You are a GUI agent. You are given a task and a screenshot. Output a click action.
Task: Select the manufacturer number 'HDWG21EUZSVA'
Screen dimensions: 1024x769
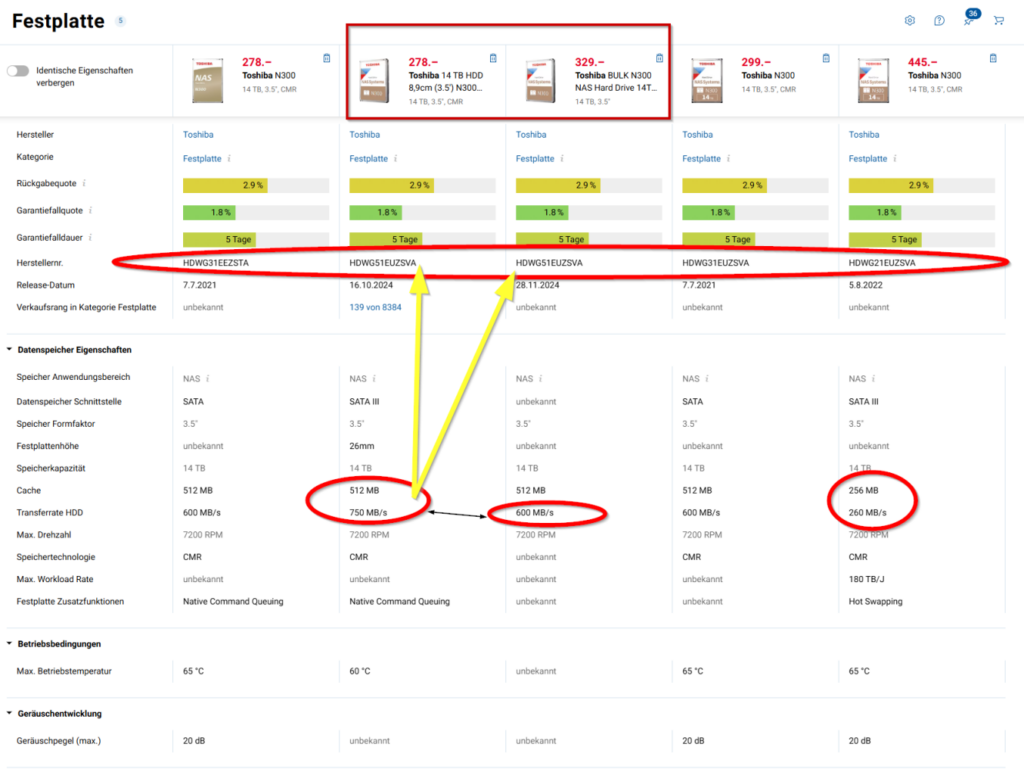point(882,263)
